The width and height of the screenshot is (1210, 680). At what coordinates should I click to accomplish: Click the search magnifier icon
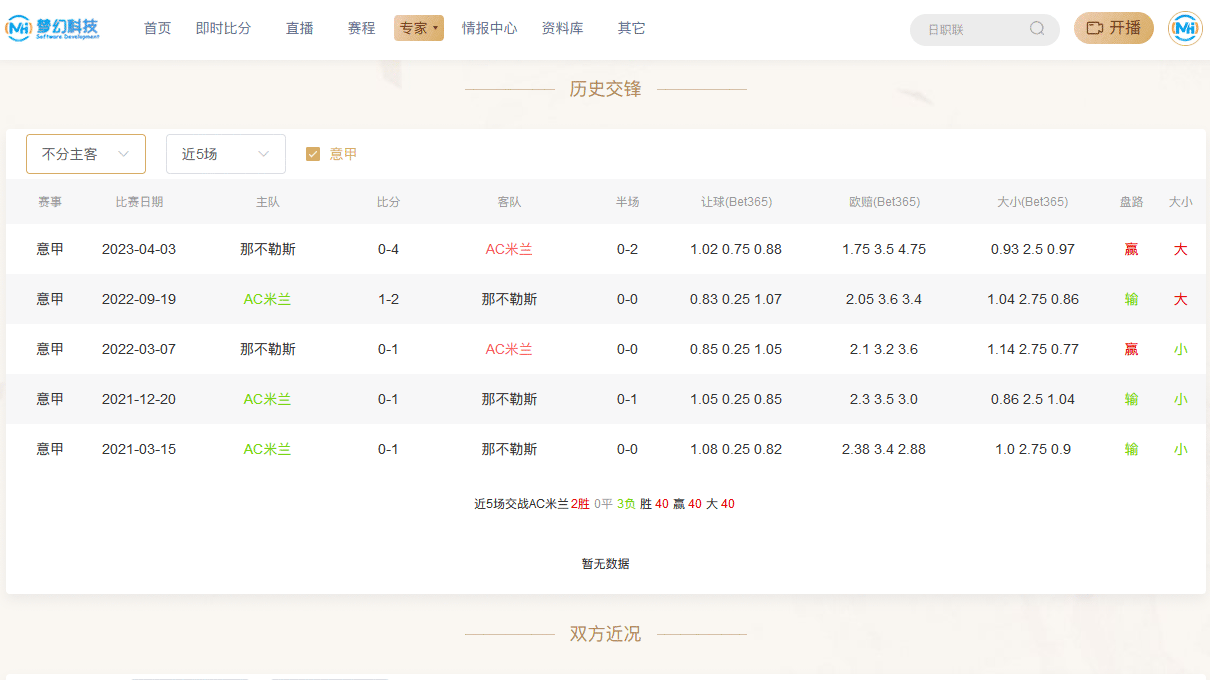tap(1037, 29)
